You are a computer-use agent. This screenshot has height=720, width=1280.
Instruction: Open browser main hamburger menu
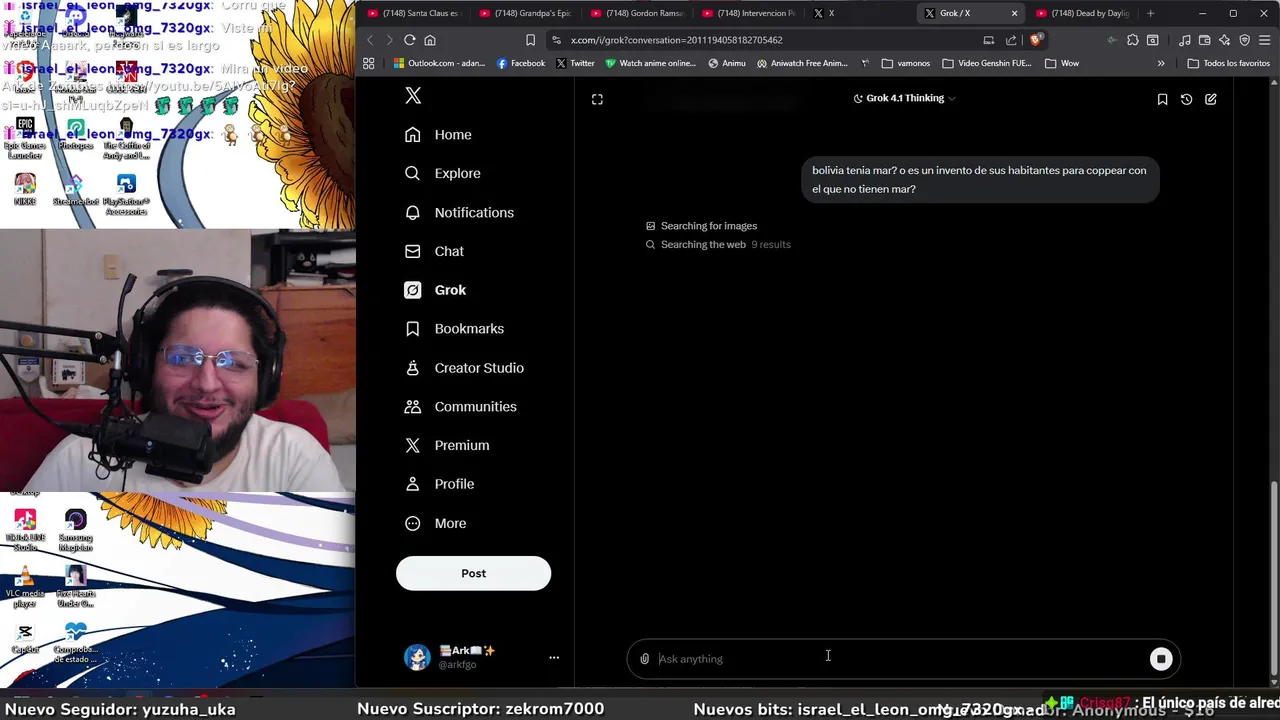pos(1265,40)
